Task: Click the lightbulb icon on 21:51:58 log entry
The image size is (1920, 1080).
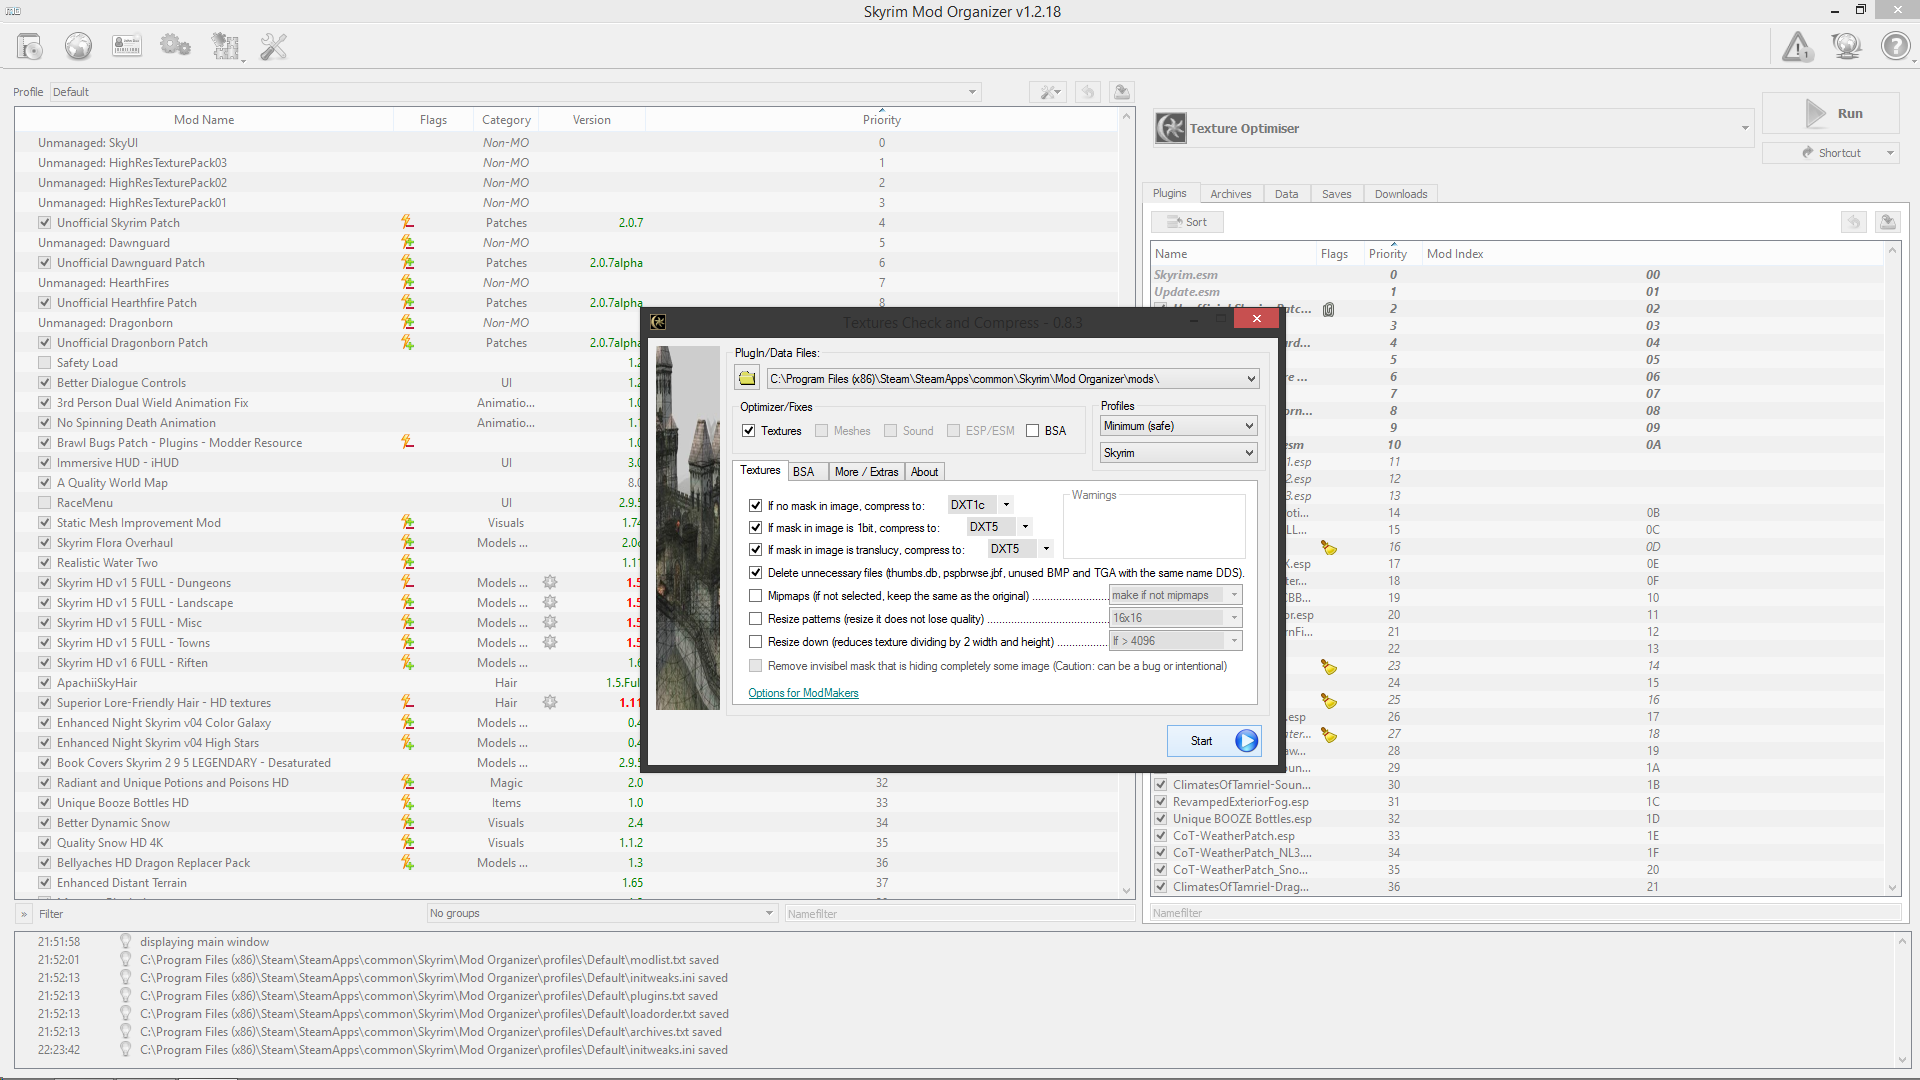Action: pyautogui.click(x=125, y=941)
